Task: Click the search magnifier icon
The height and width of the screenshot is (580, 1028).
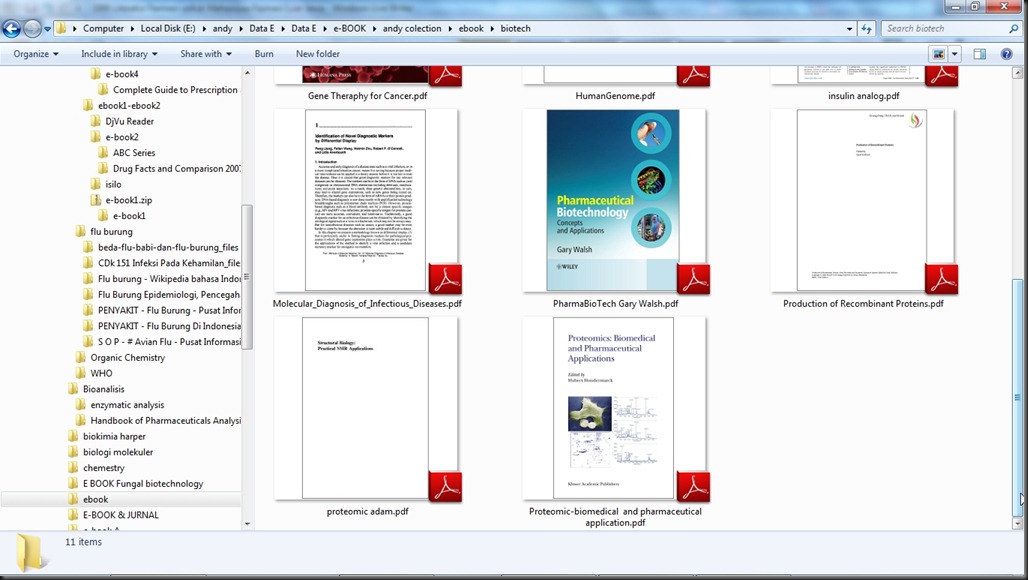Action: pos(1014,29)
